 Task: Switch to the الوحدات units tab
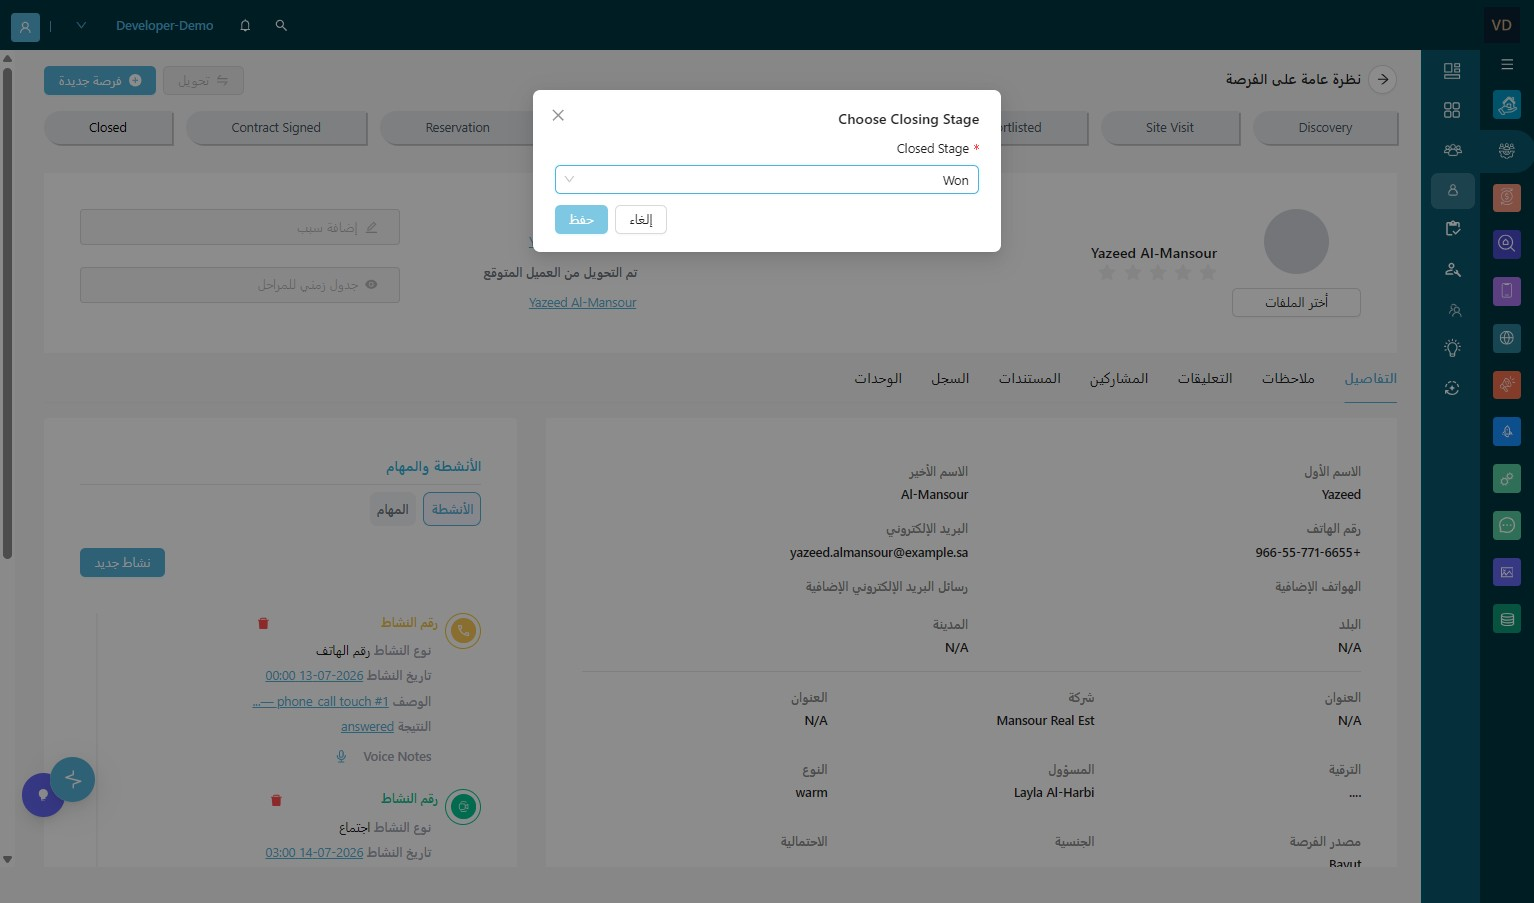tap(878, 378)
